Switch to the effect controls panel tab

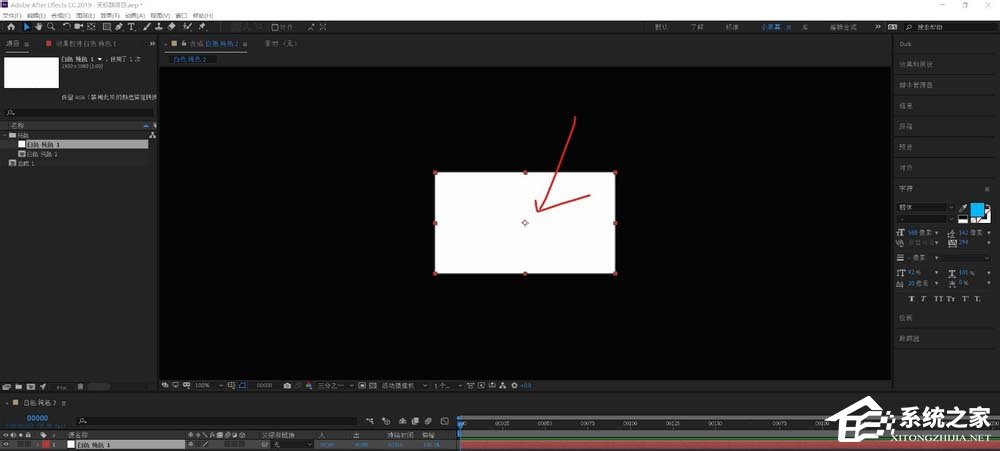coord(84,44)
